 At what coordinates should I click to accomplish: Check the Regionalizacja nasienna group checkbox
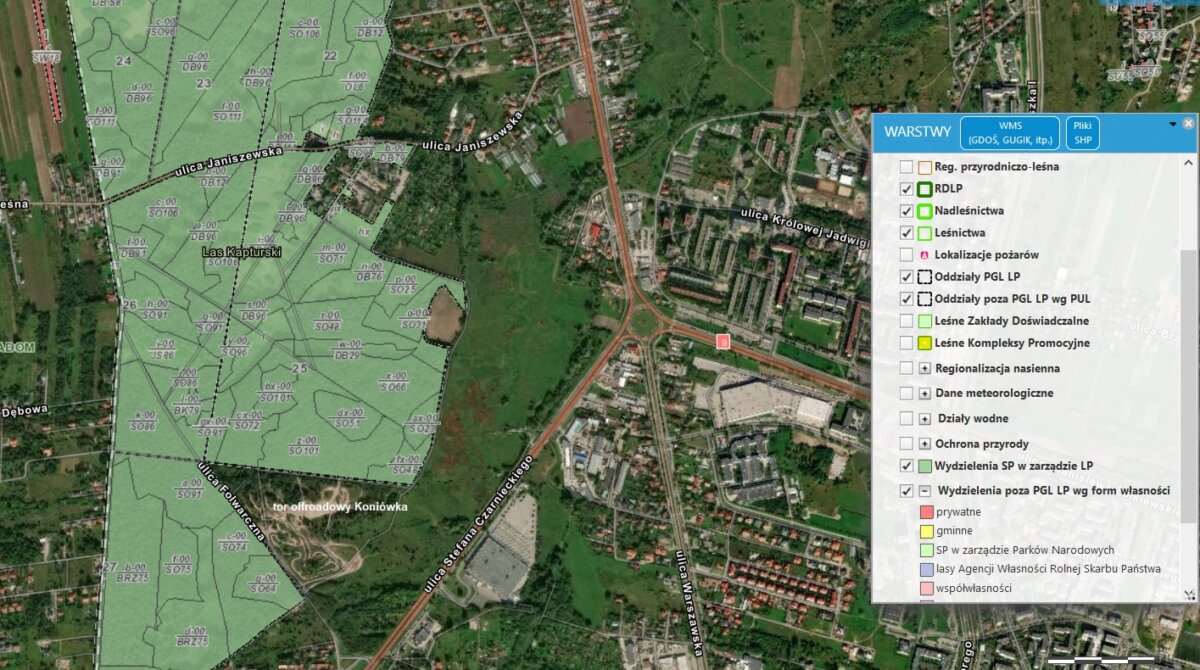tap(906, 368)
